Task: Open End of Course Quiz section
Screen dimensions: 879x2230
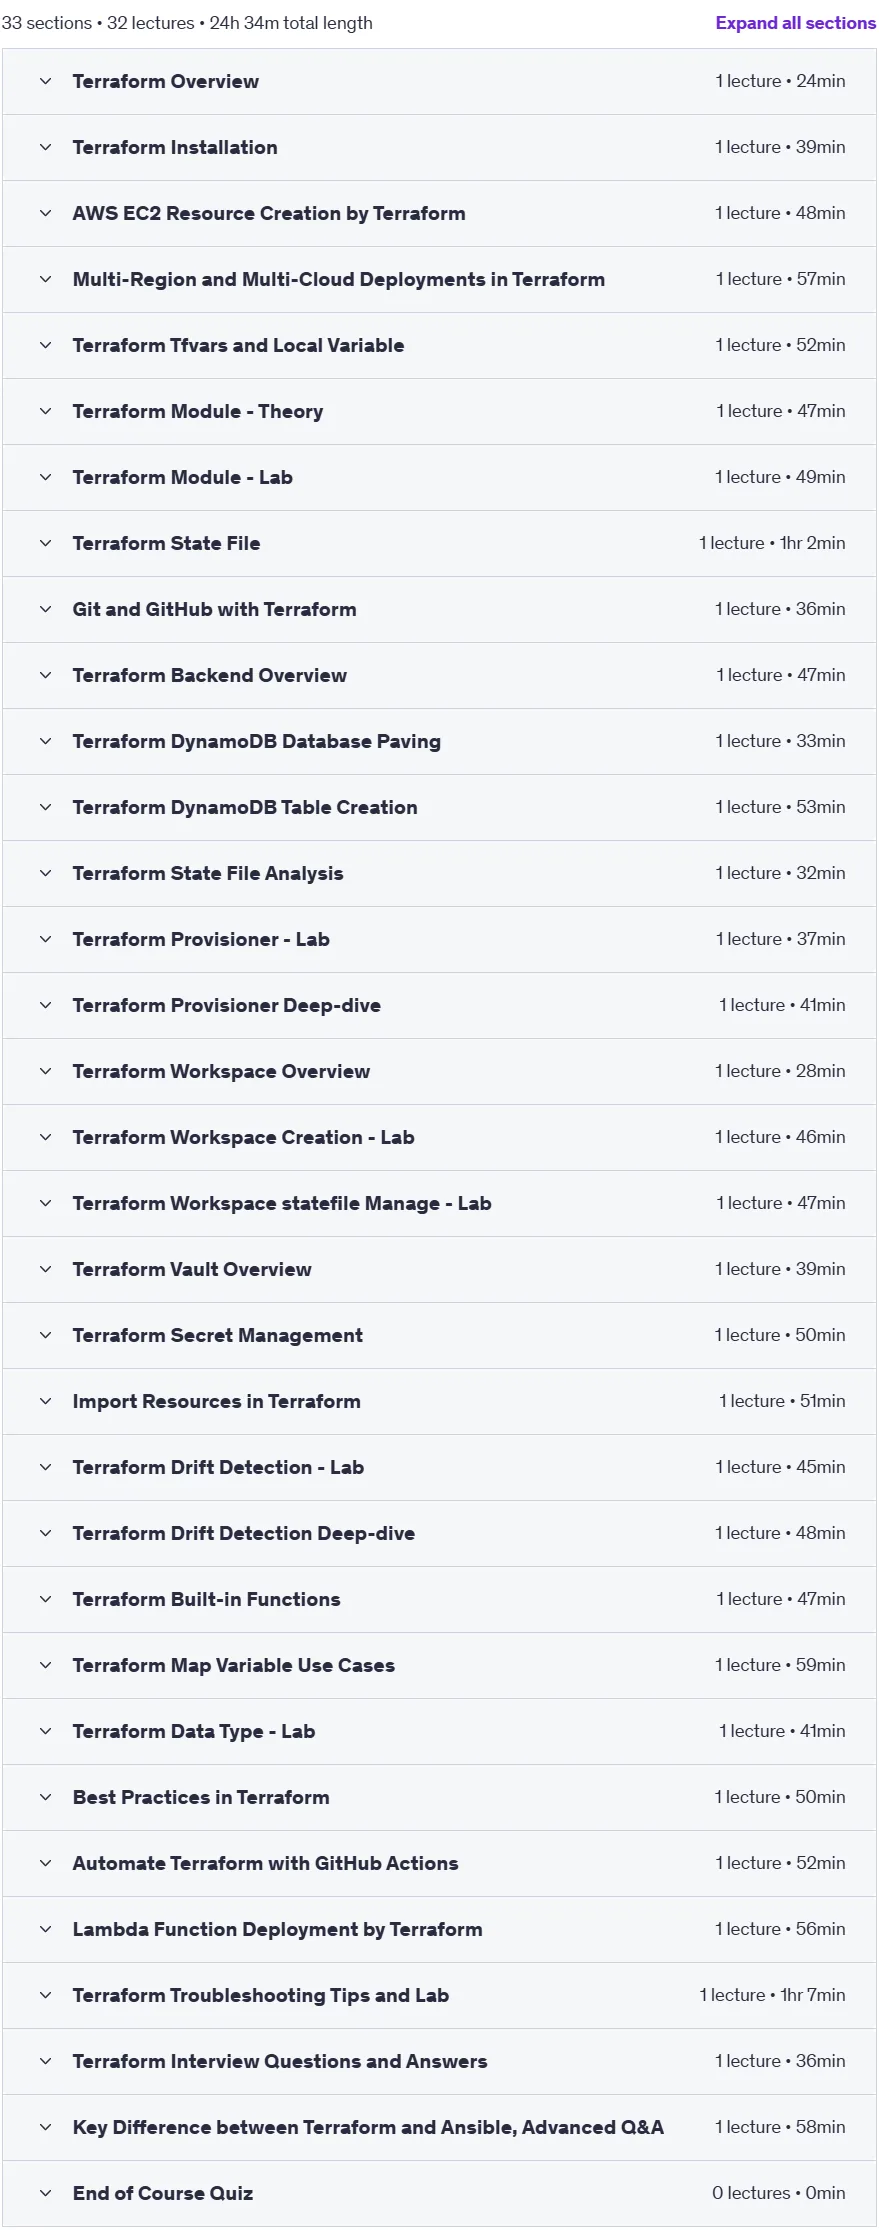Action: [x=439, y=2193]
